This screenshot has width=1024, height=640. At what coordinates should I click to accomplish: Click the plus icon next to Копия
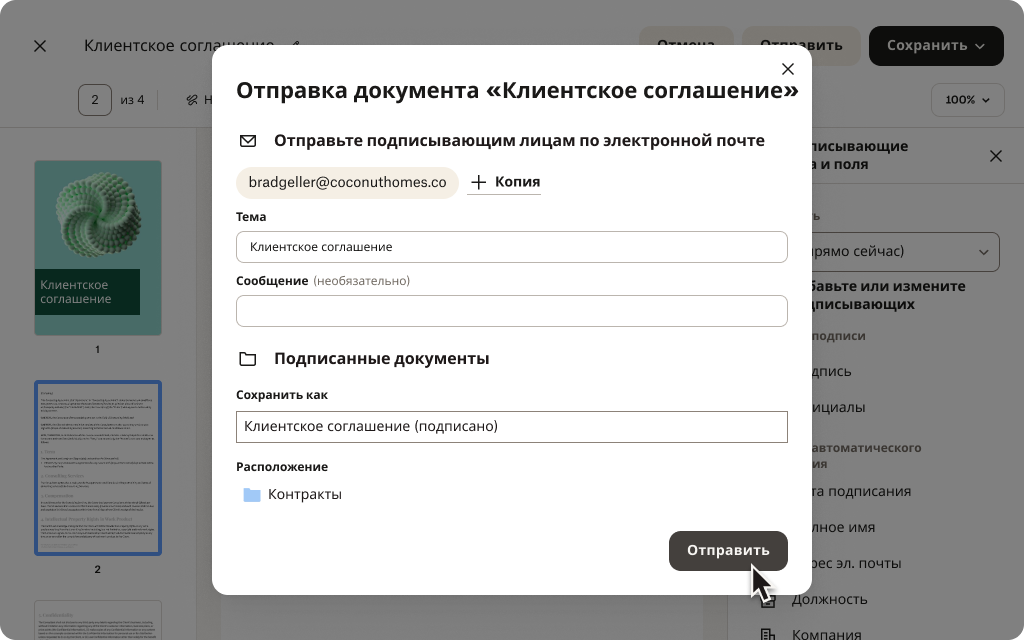click(479, 182)
